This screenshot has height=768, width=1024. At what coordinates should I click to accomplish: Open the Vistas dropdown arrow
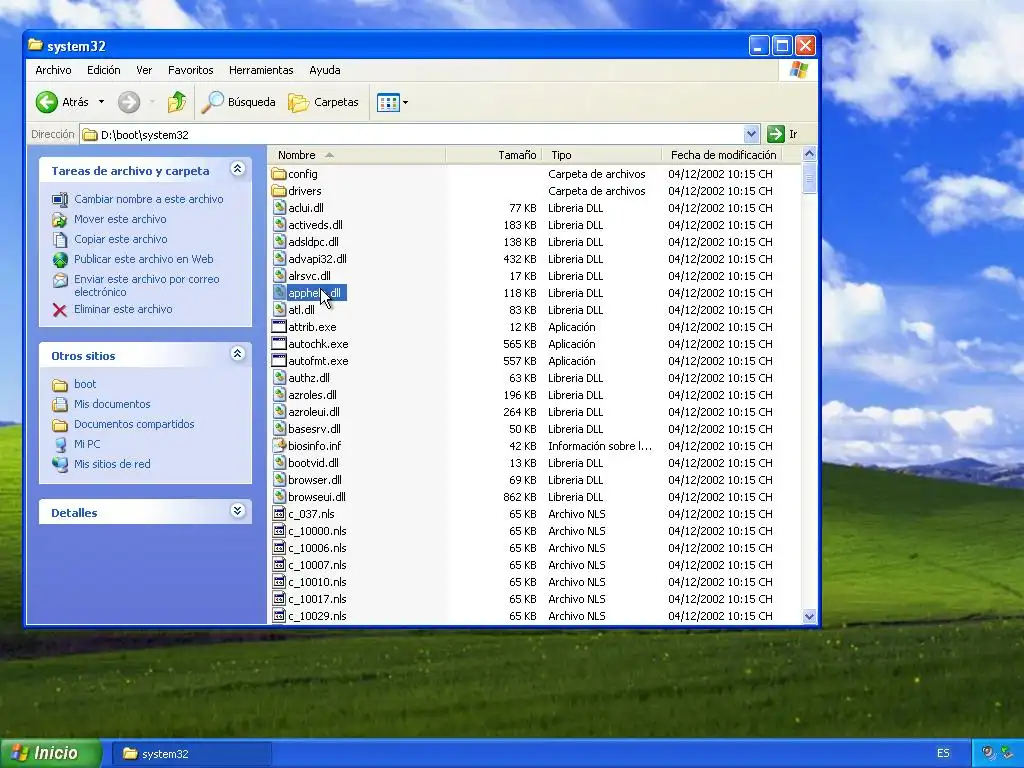406,103
